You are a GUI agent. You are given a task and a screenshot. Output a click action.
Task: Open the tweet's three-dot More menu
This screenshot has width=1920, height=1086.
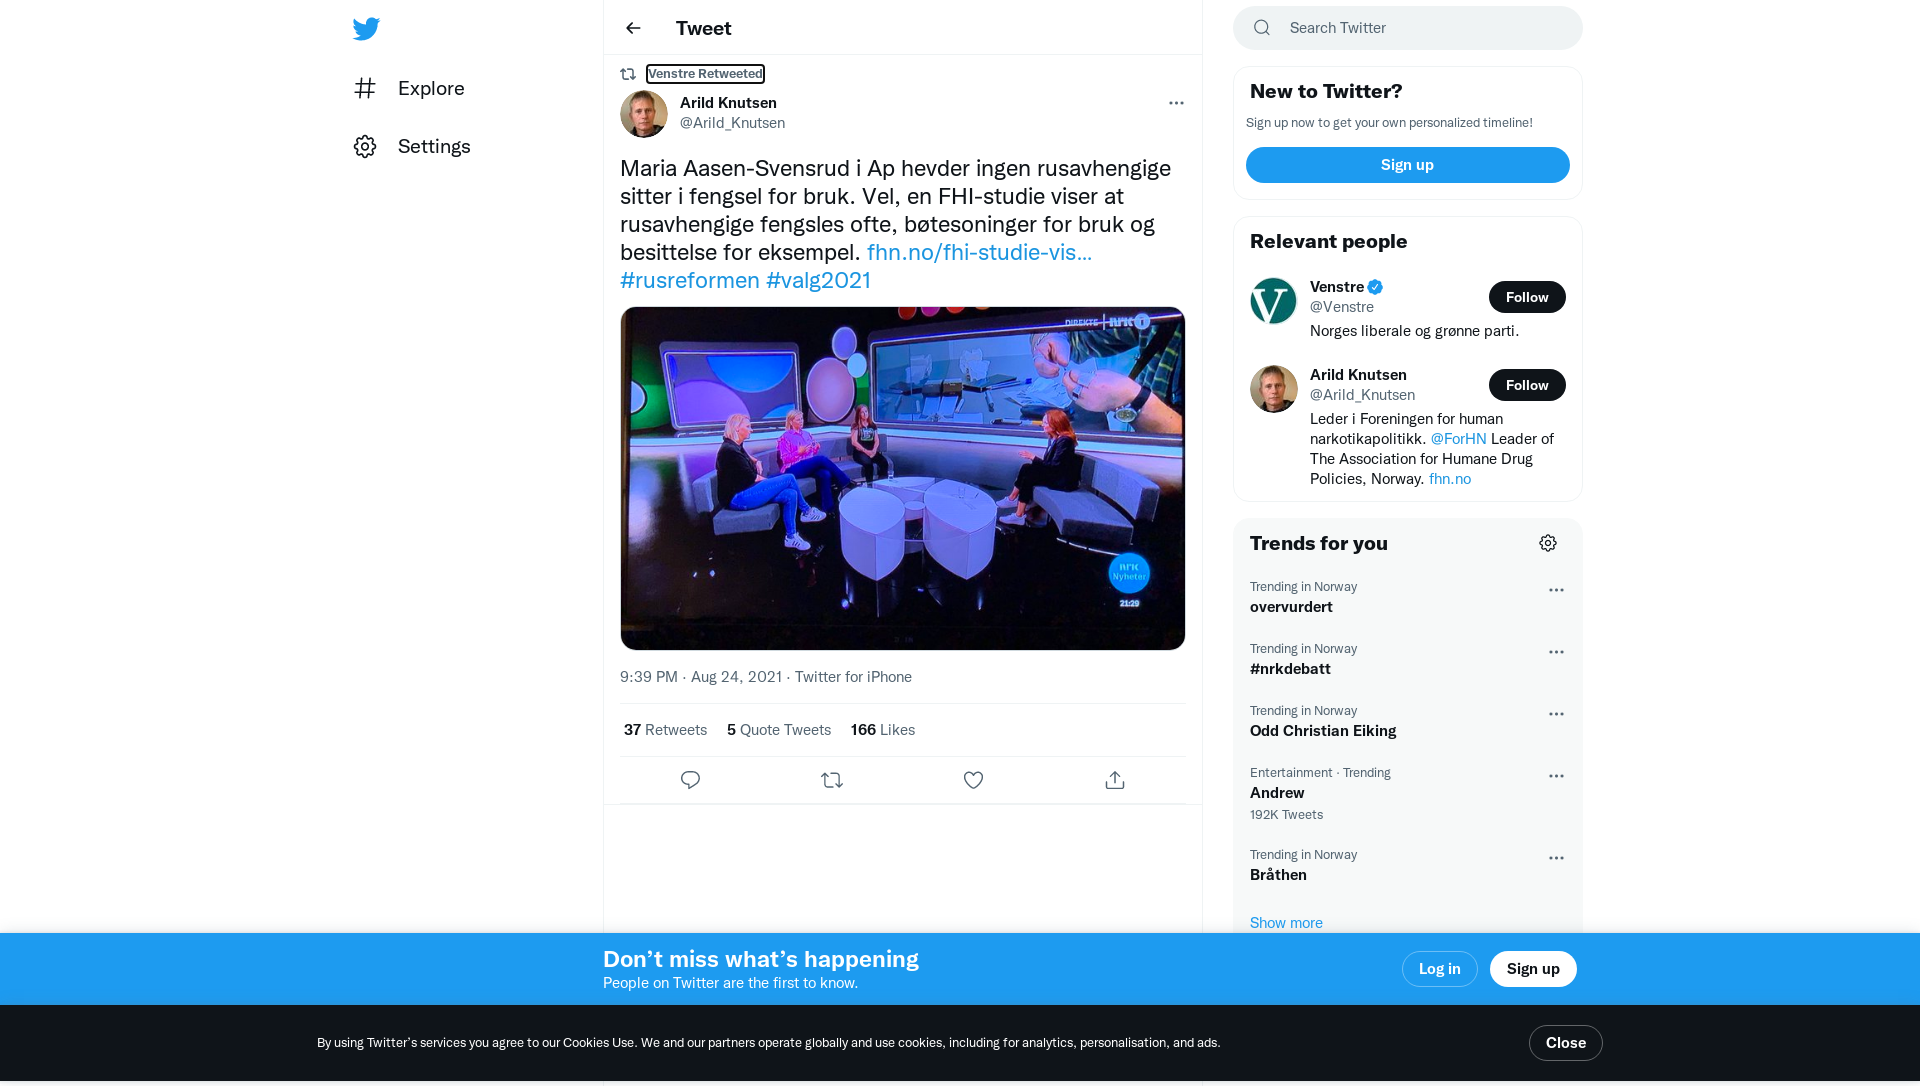pos(1176,103)
